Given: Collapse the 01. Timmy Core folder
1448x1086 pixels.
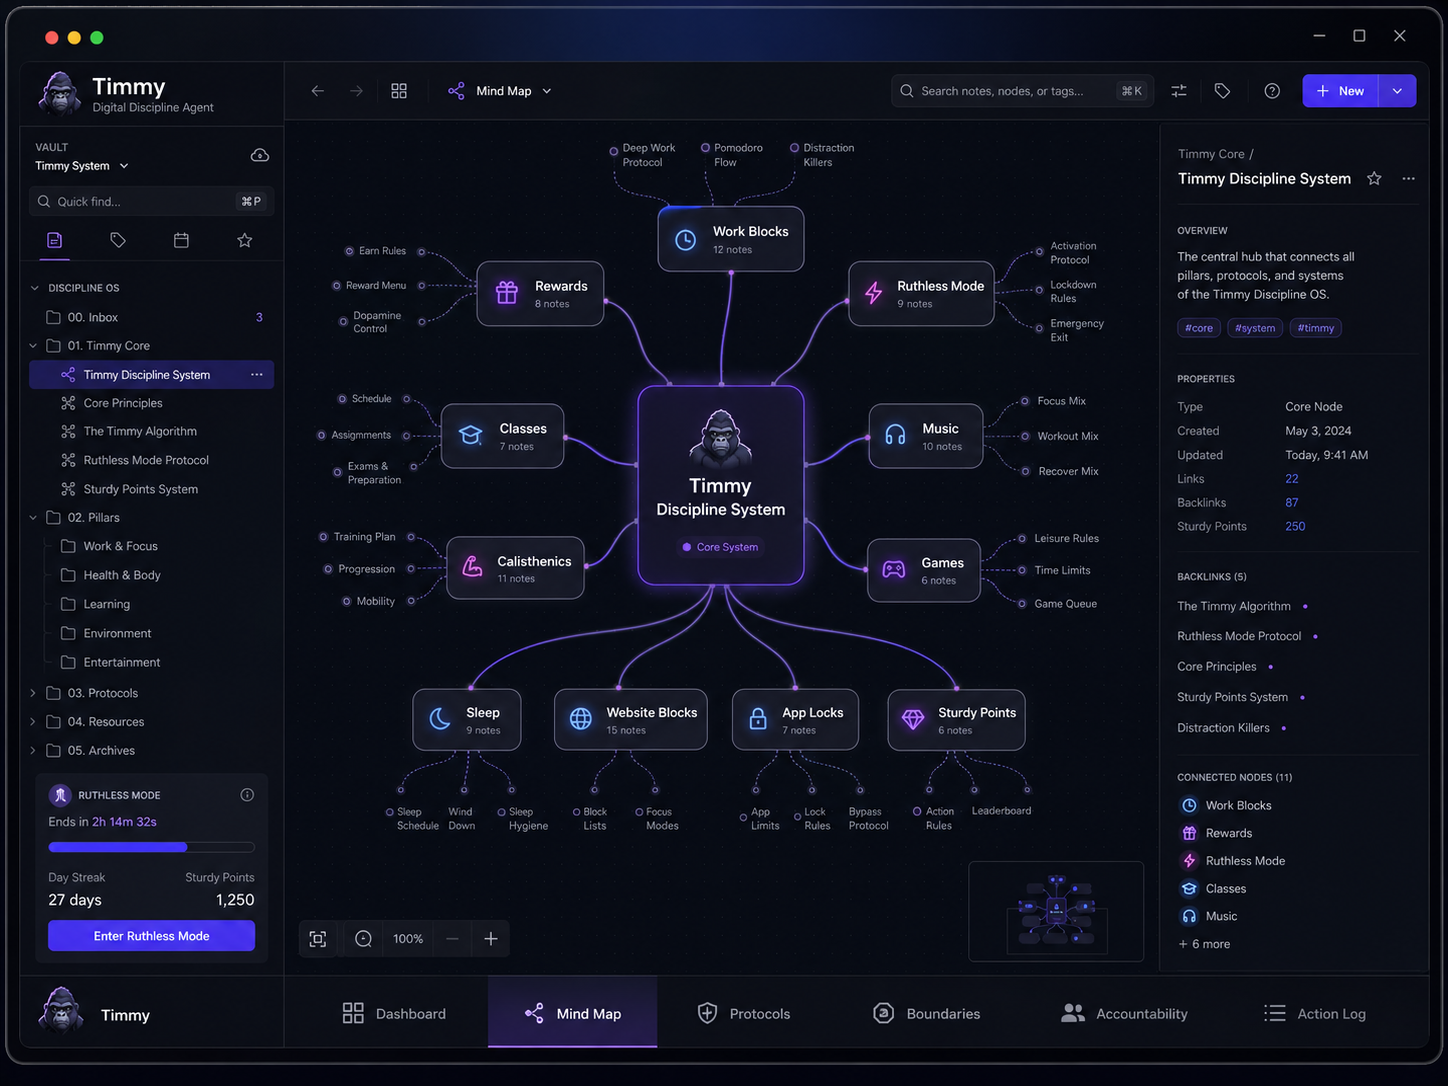Looking at the screenshot, I should tap(33, 346).
